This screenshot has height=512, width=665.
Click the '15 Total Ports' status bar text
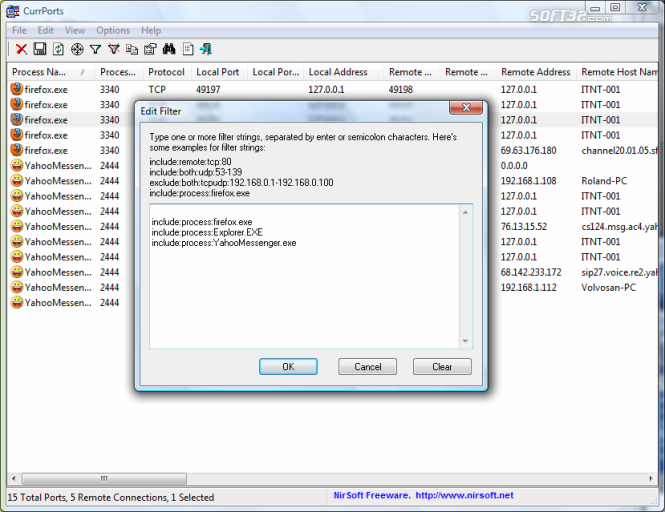click(x=37, y=497)
